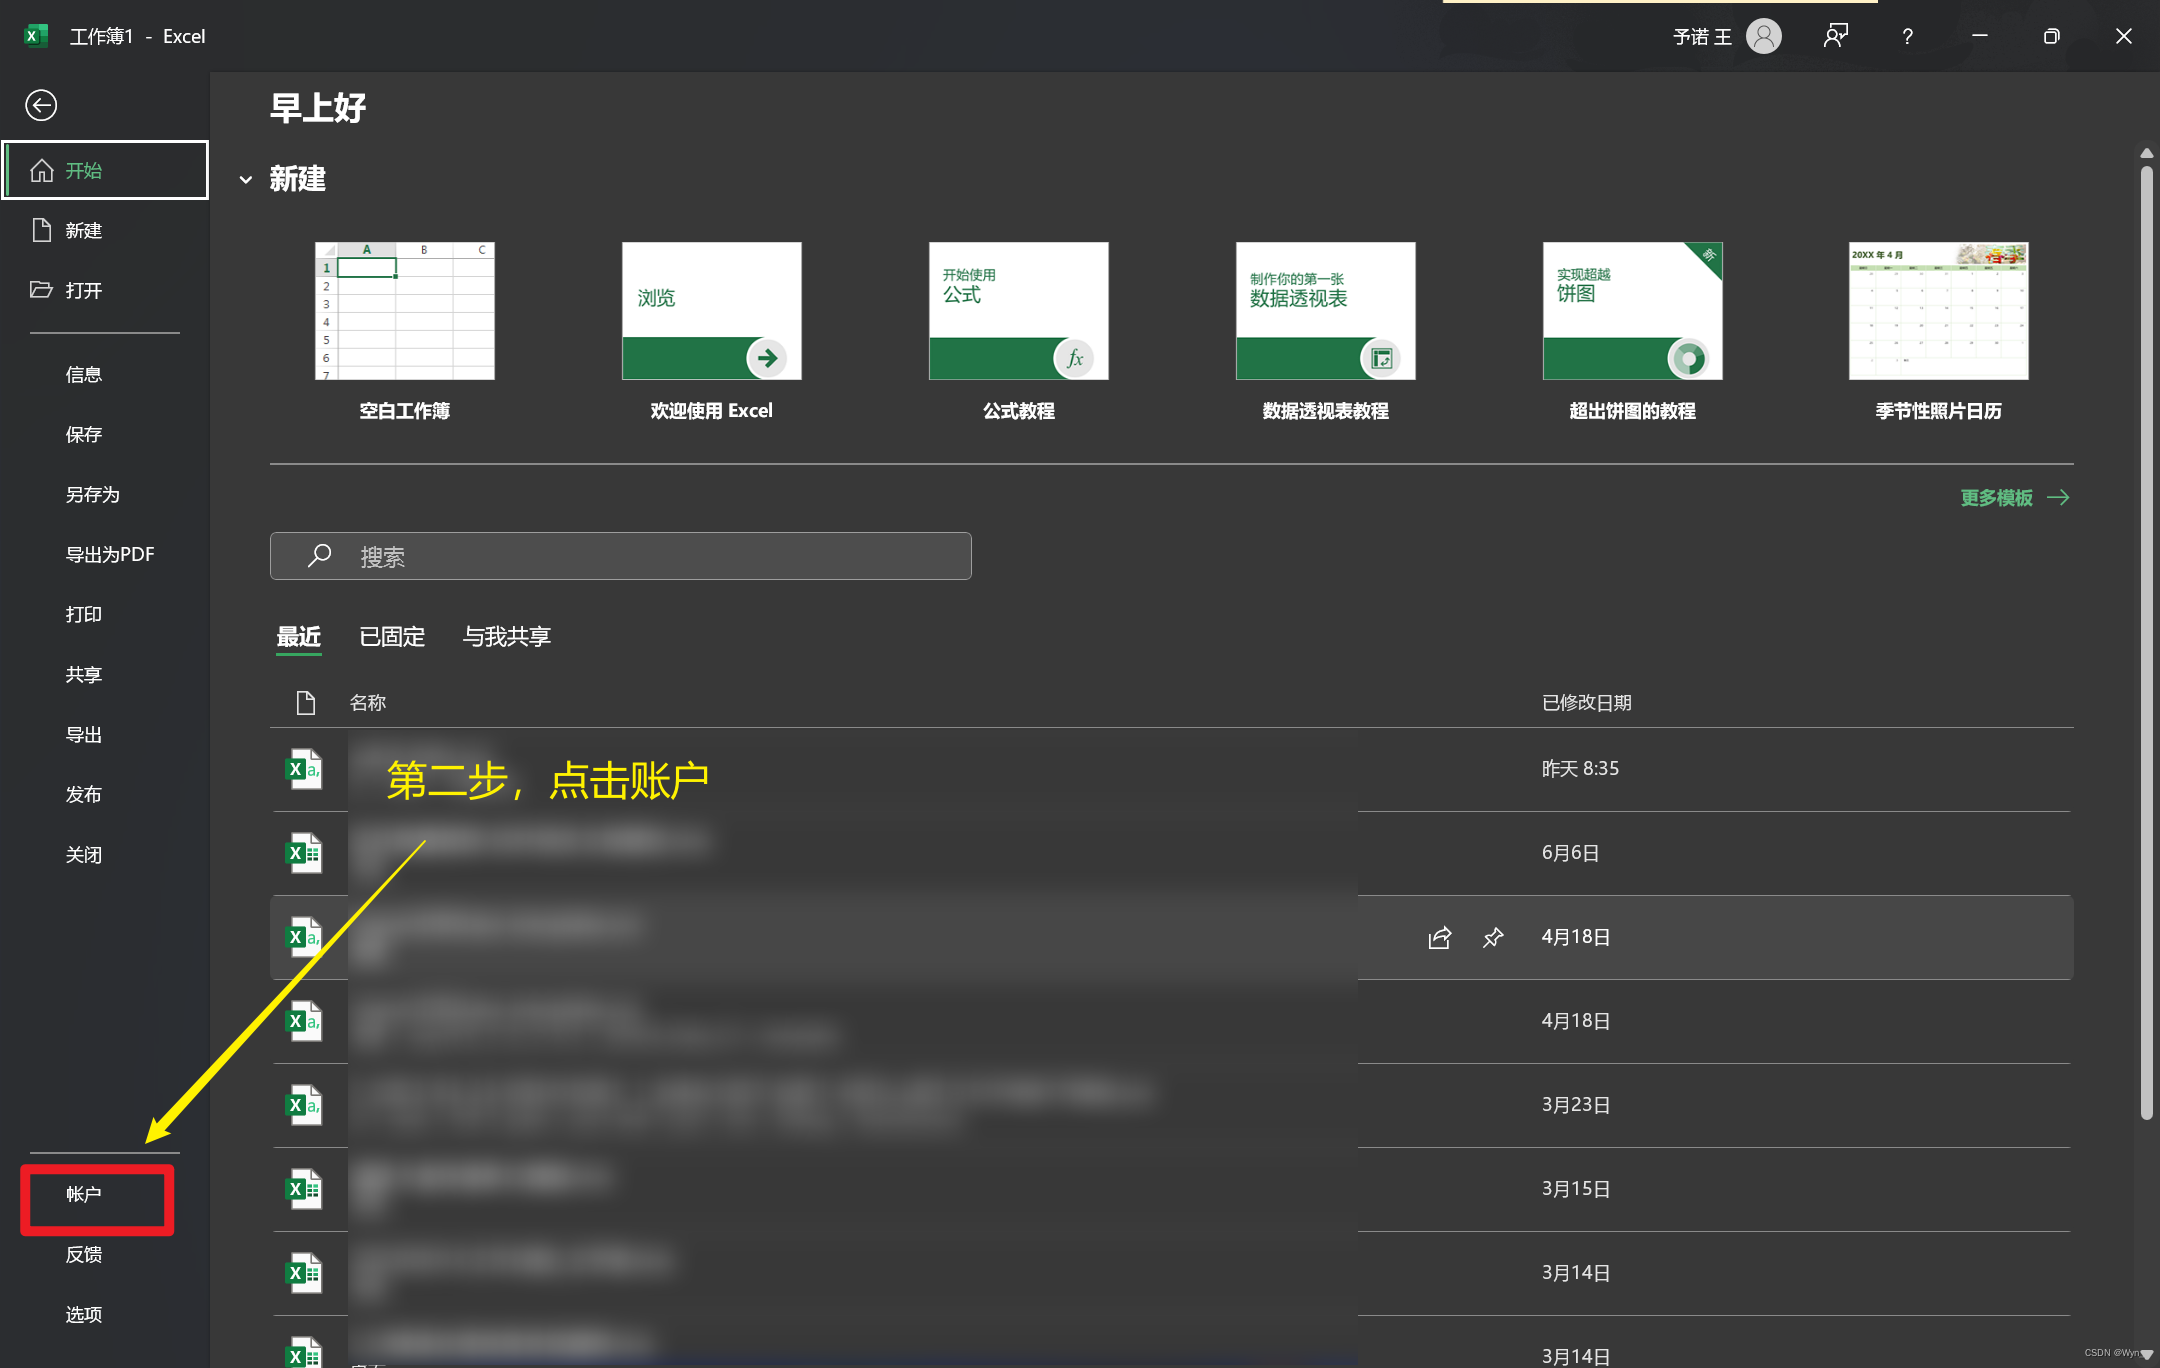Select 导出为PDF in the sidebar
The width and height of the screenshot is (2160, 1368).
click(110, 555)
